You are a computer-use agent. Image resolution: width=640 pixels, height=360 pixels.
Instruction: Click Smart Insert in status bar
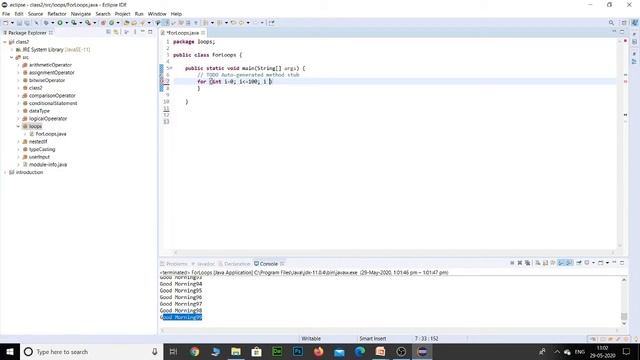point(373,338)
